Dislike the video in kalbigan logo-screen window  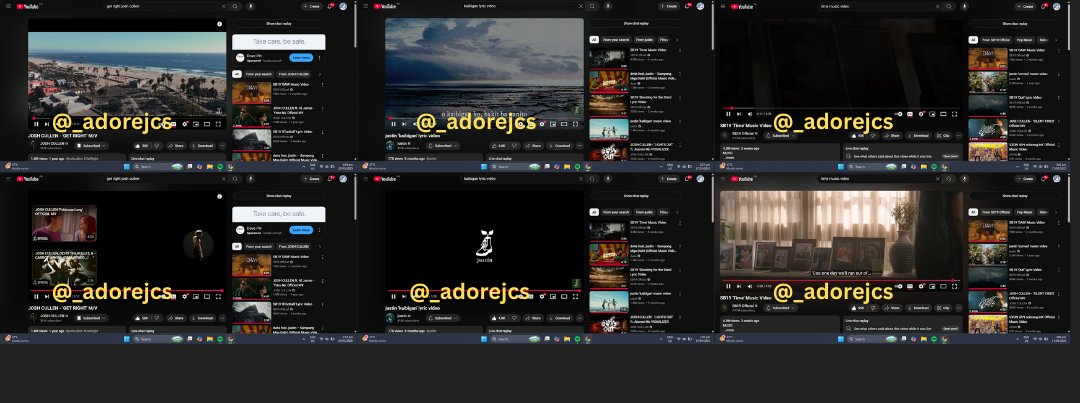[x=515, y=318]
